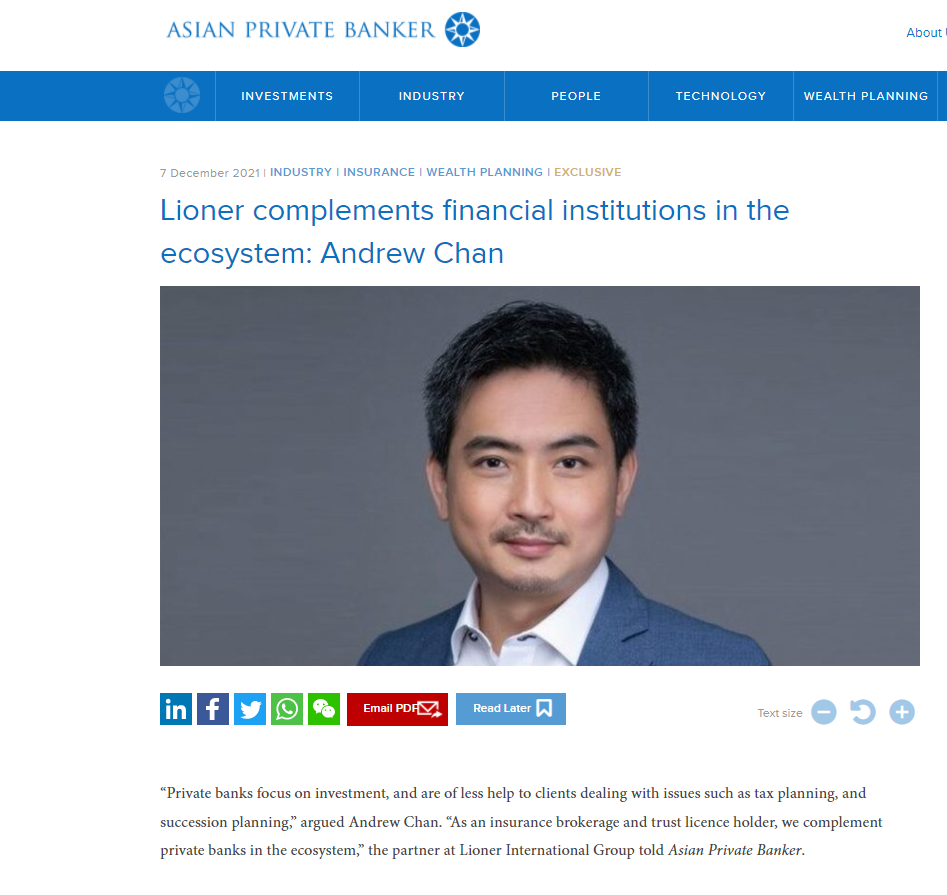Click the compass home icon in navbar

[182, 95]
